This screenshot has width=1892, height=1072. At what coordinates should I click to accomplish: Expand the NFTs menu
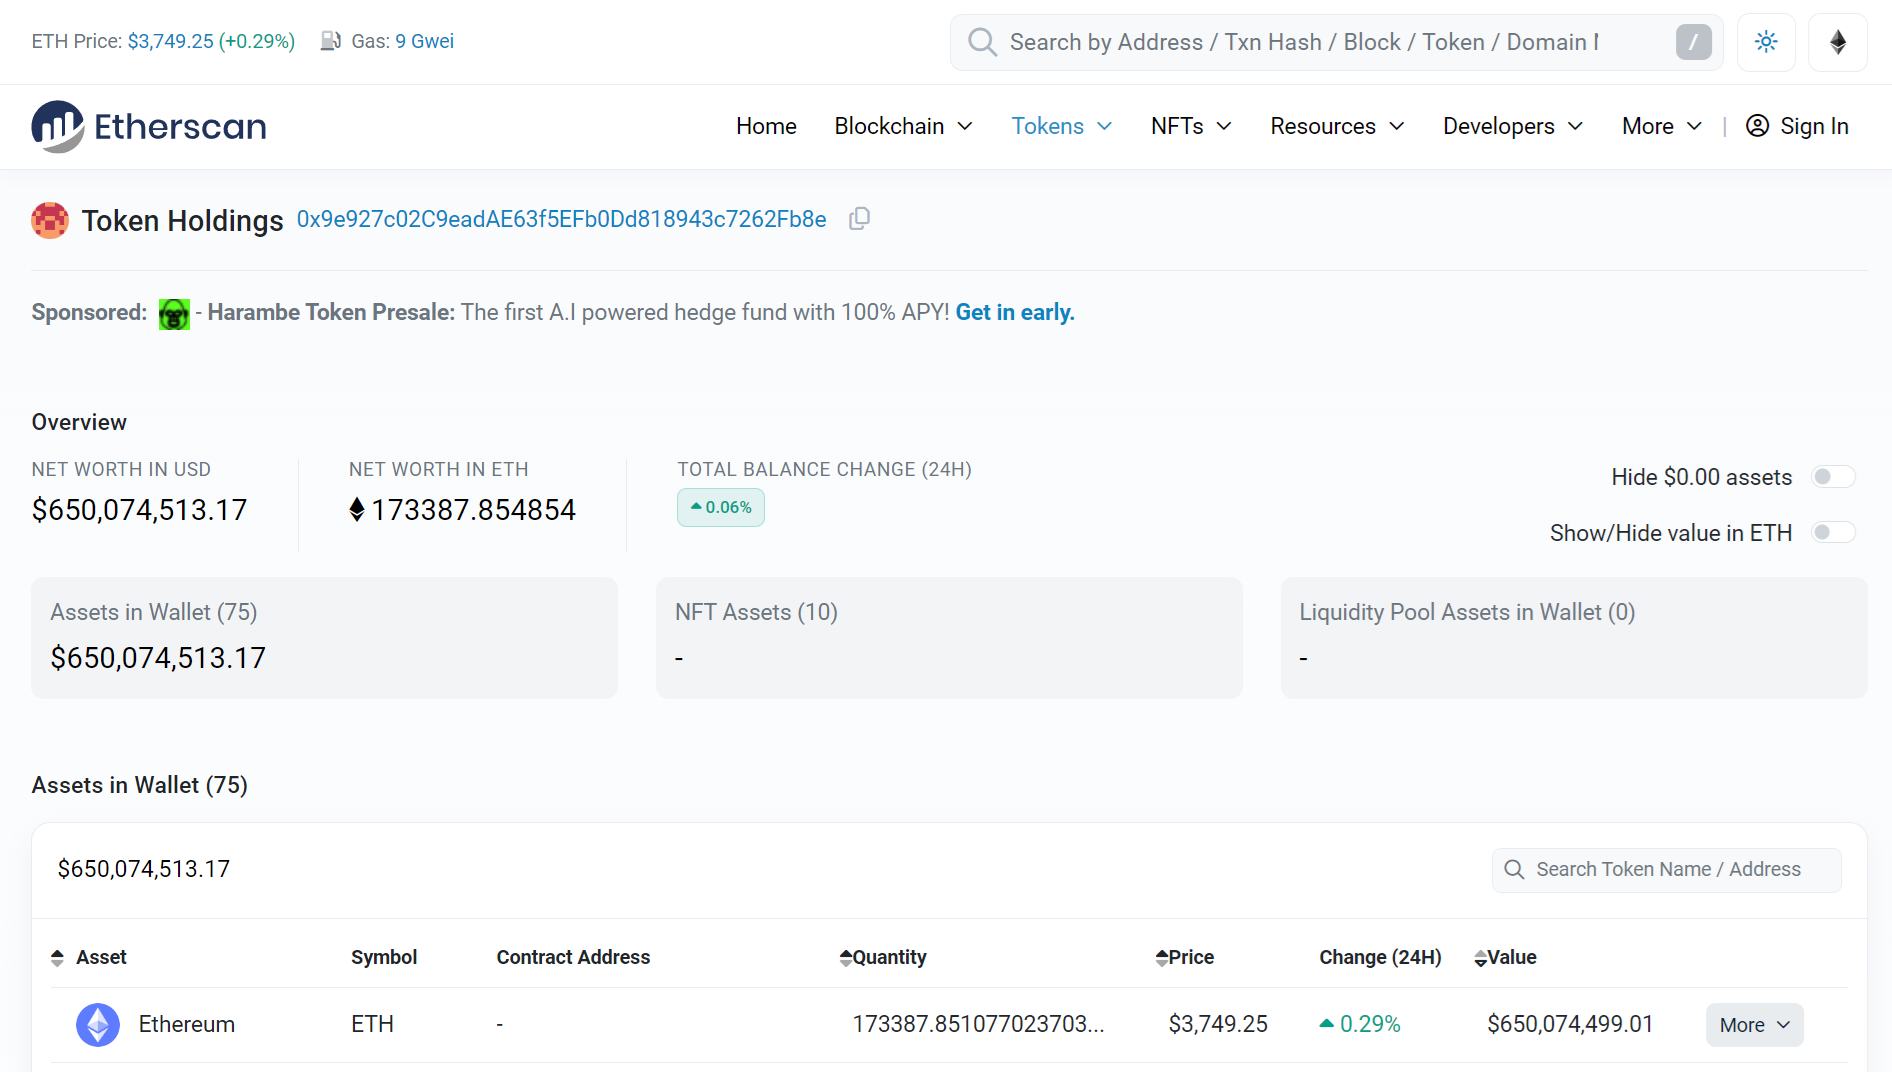coord(1191,126)
